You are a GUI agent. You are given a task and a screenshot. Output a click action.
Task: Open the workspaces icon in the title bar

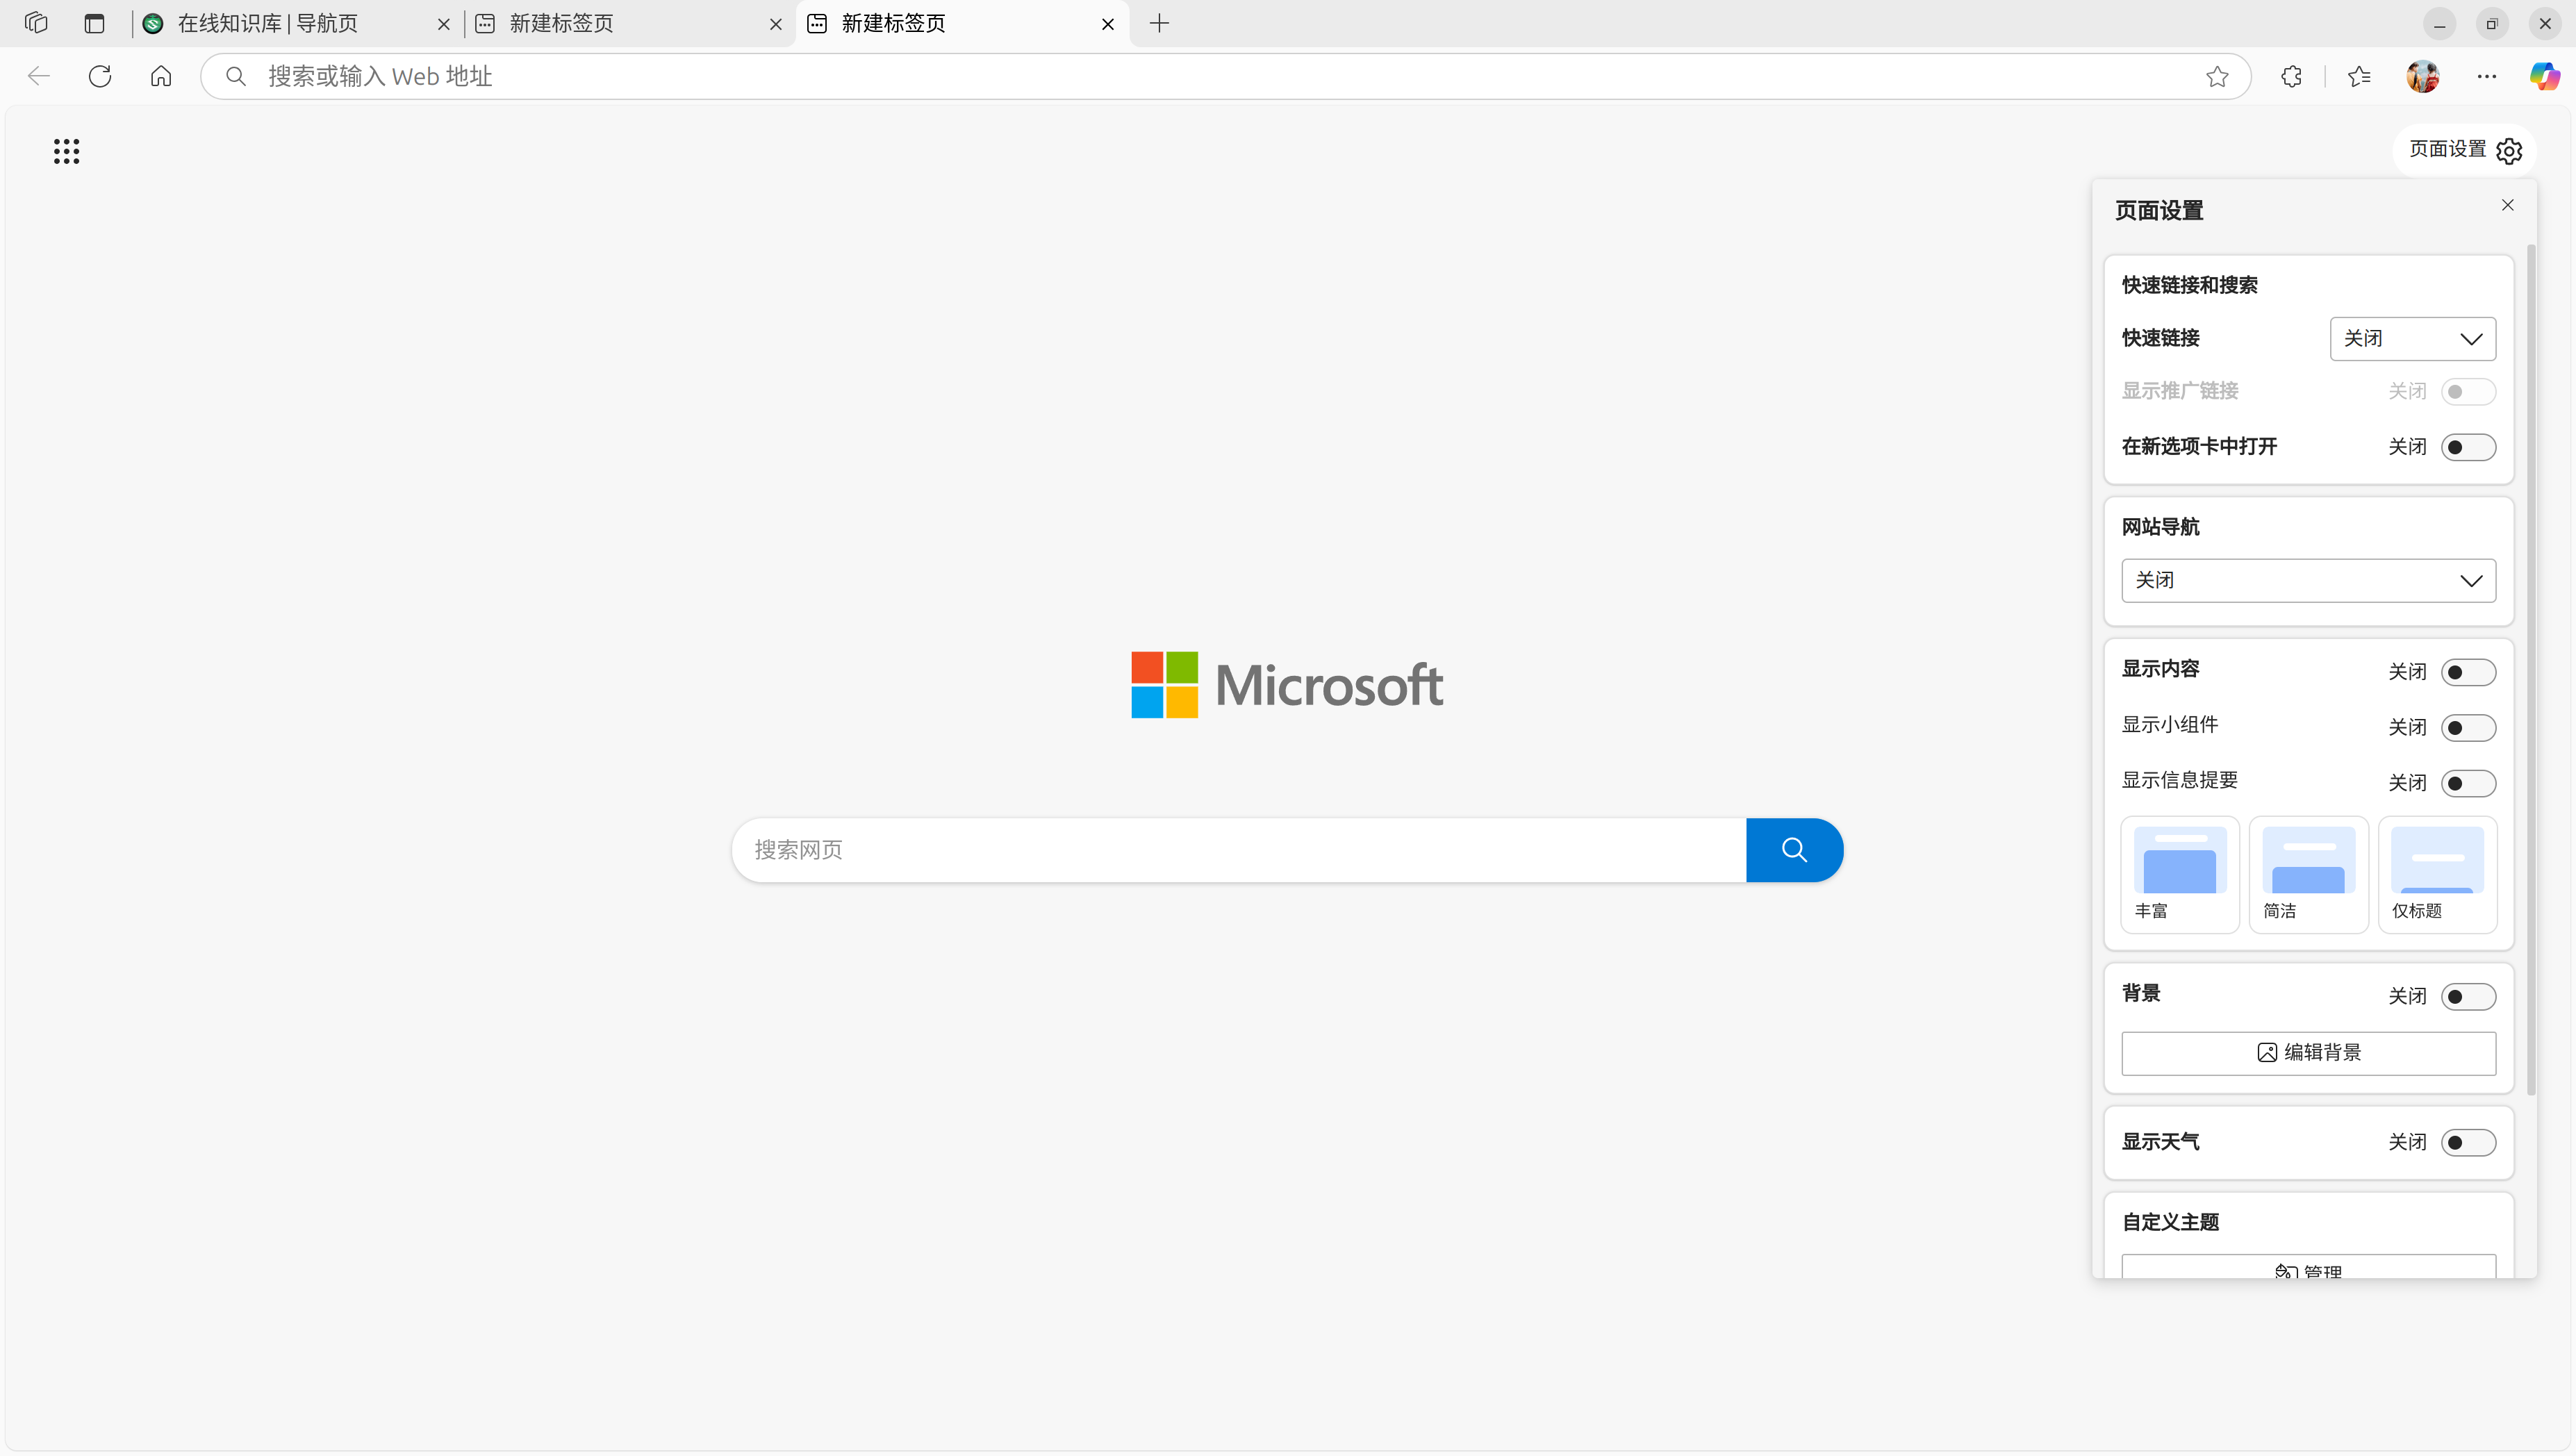tap(36, 23)
